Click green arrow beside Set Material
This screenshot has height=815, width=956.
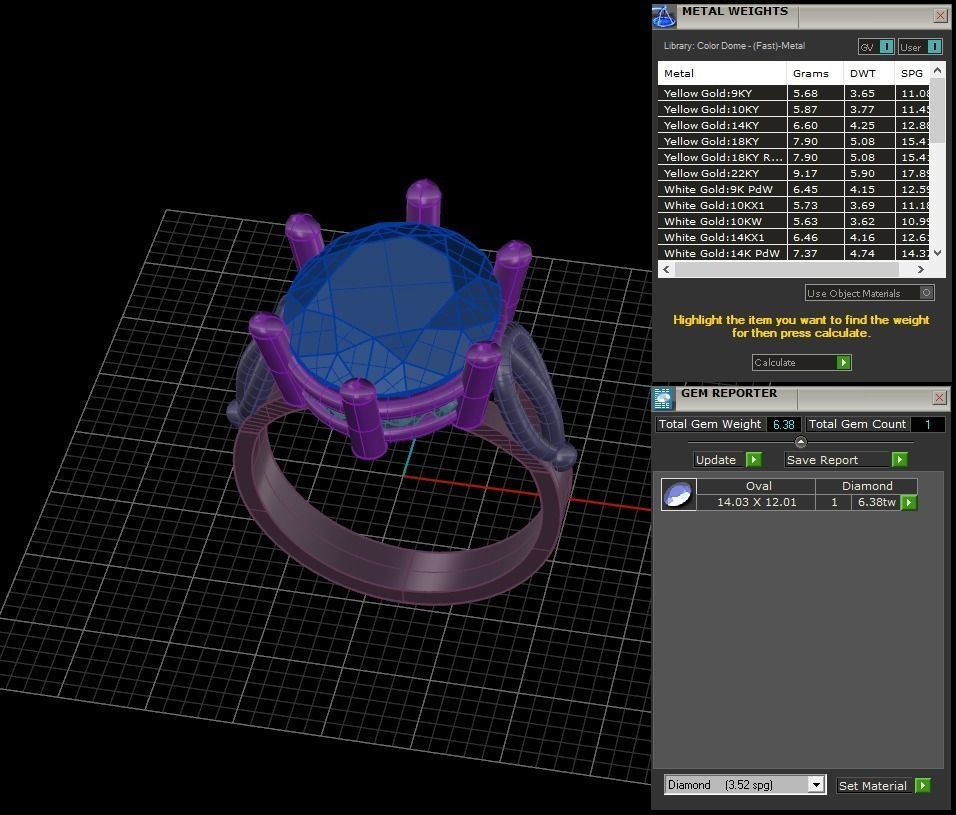pyautogui.click(x=923, y=785)
